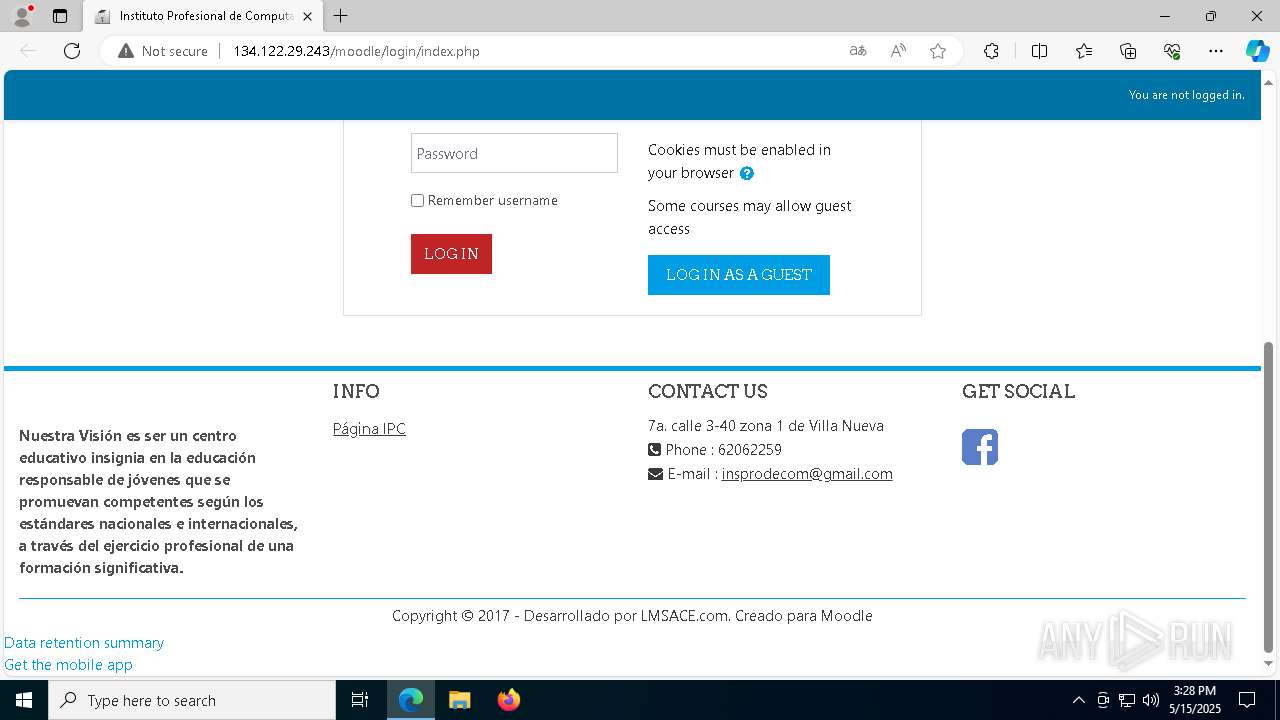Click the 'Nuestra Visión' paragraph text
Viewport: 1280px width, 720px height.
coord(158,502)
